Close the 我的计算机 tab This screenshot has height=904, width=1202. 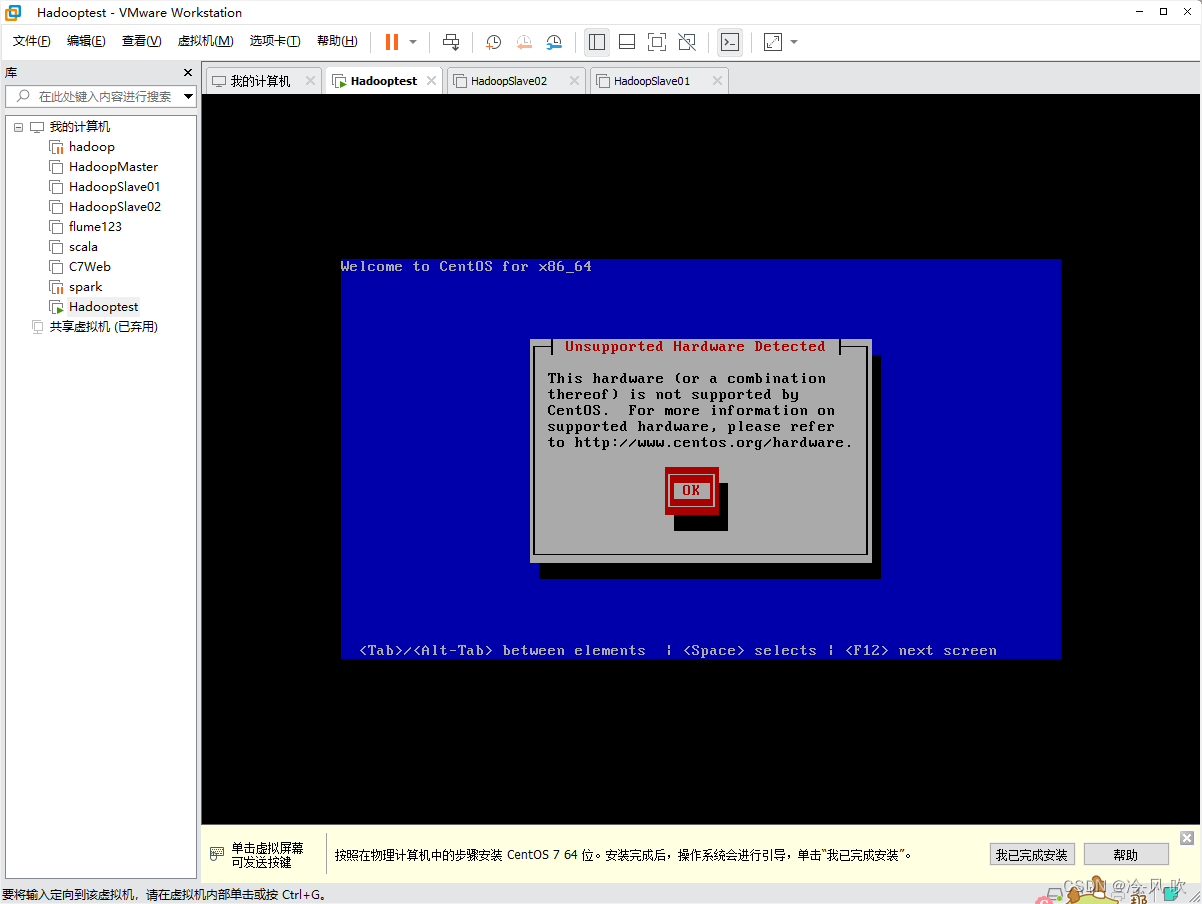coord(310,81)
